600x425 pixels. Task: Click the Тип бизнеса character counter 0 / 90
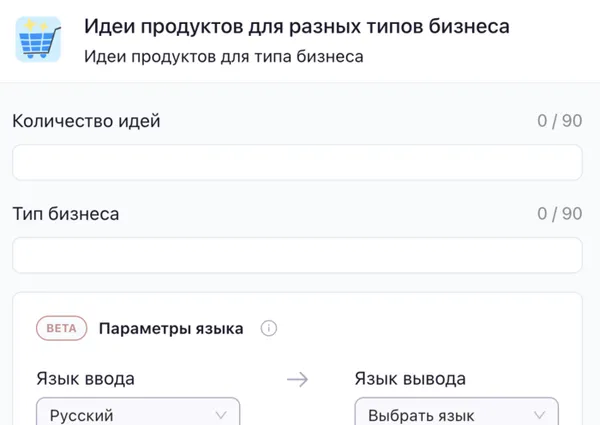click(x=559, y=214)
